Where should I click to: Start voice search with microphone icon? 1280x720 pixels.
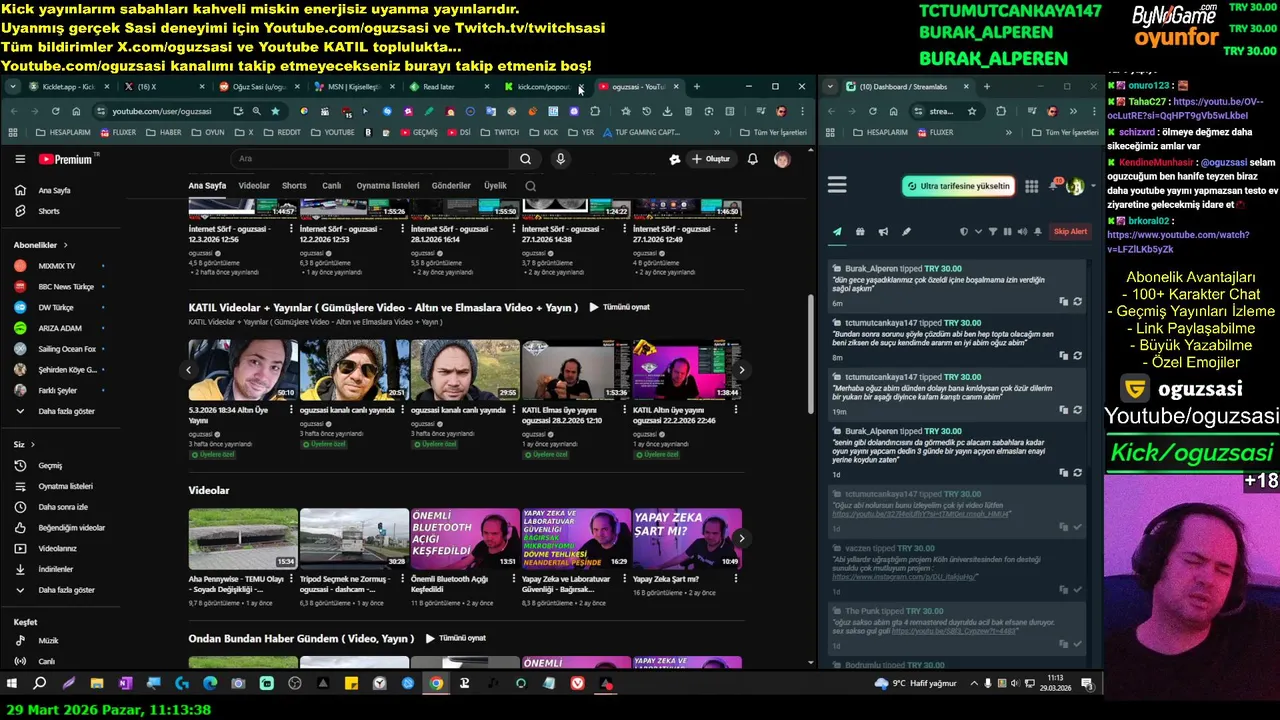pyautogui.click(x=560, y=159)
